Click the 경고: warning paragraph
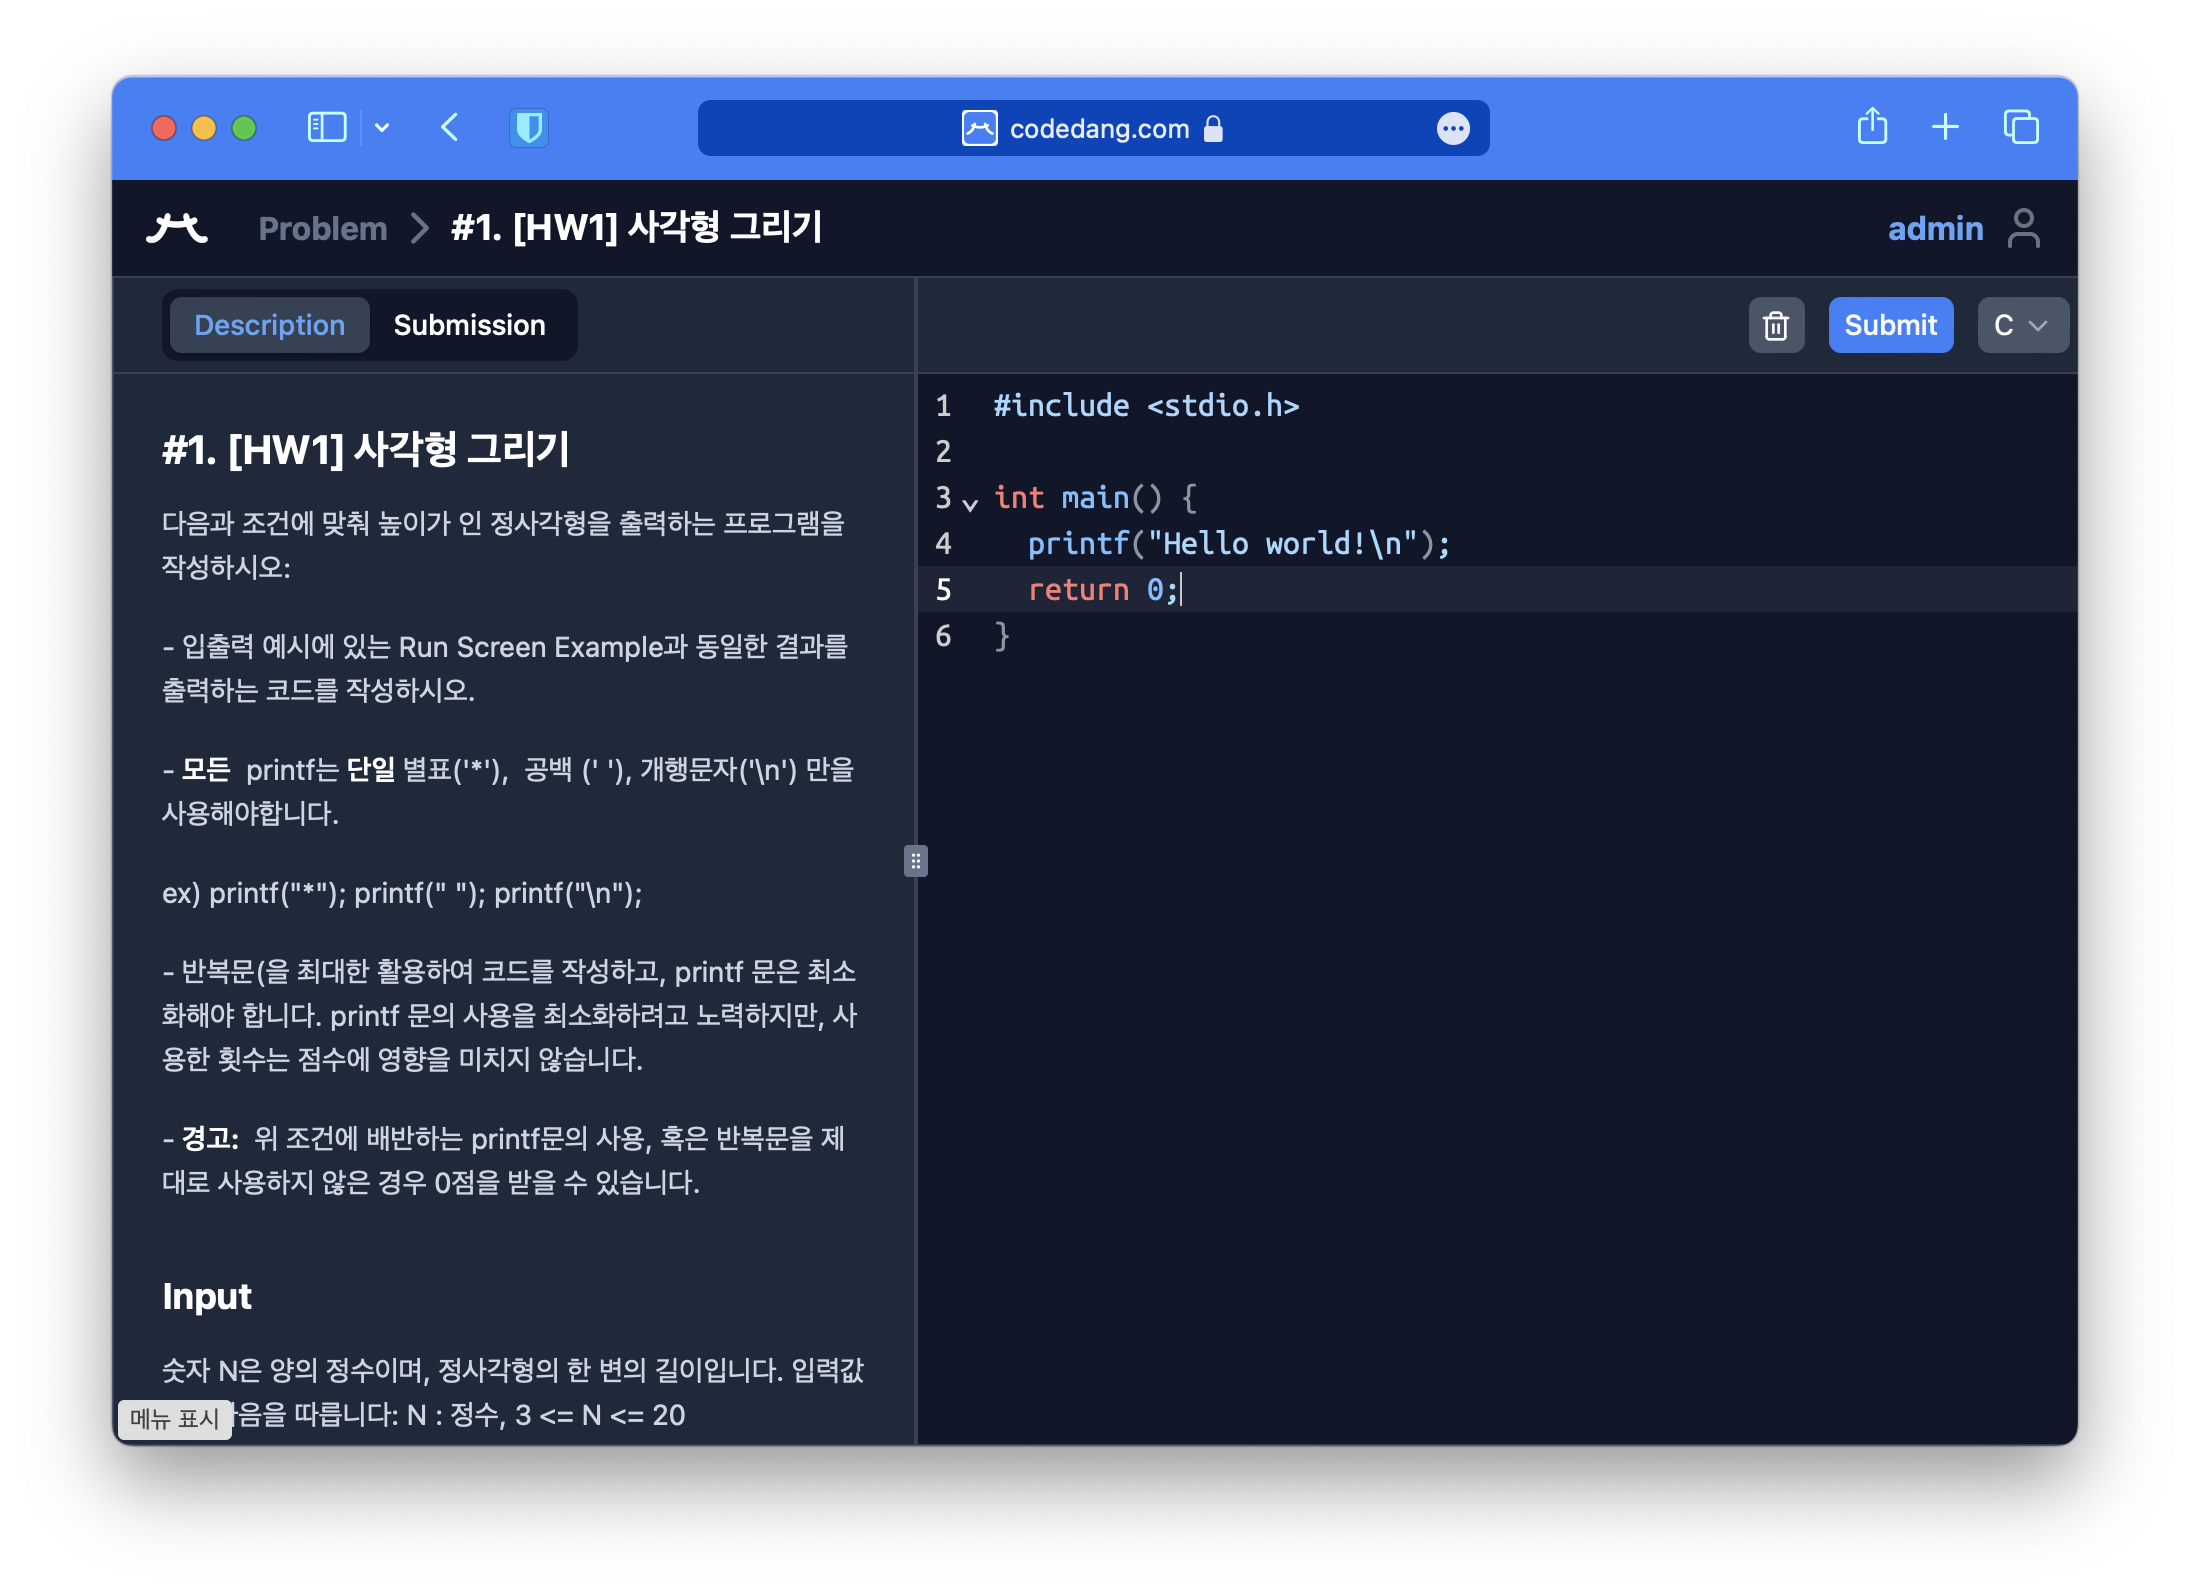Viewport: 2190px width, 1594px height. pos(504,1160)
